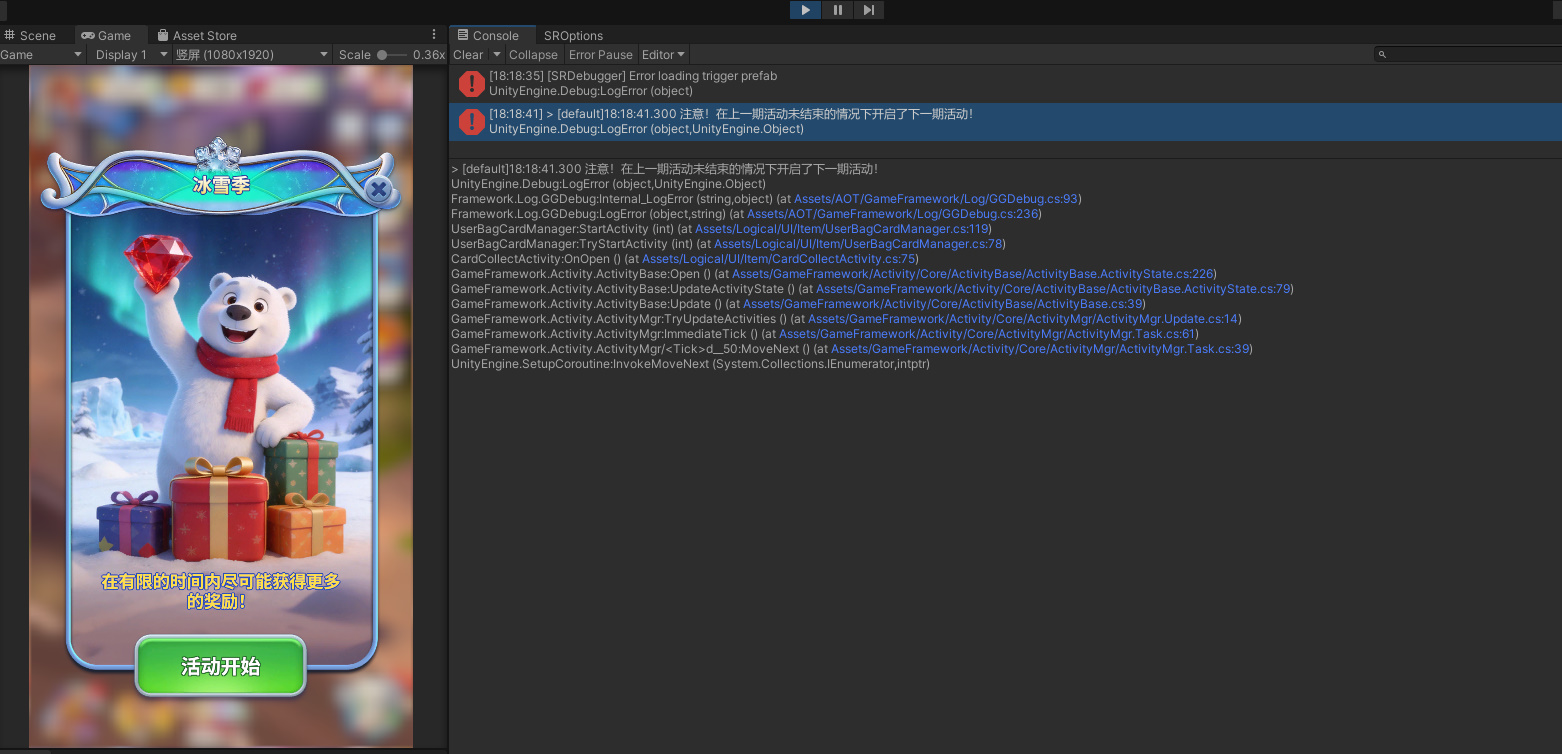This screenshot has height=754, width=1562.
Task: Click the green 活动开始 button
Action: pyautogui.click(x=220, y=666)
